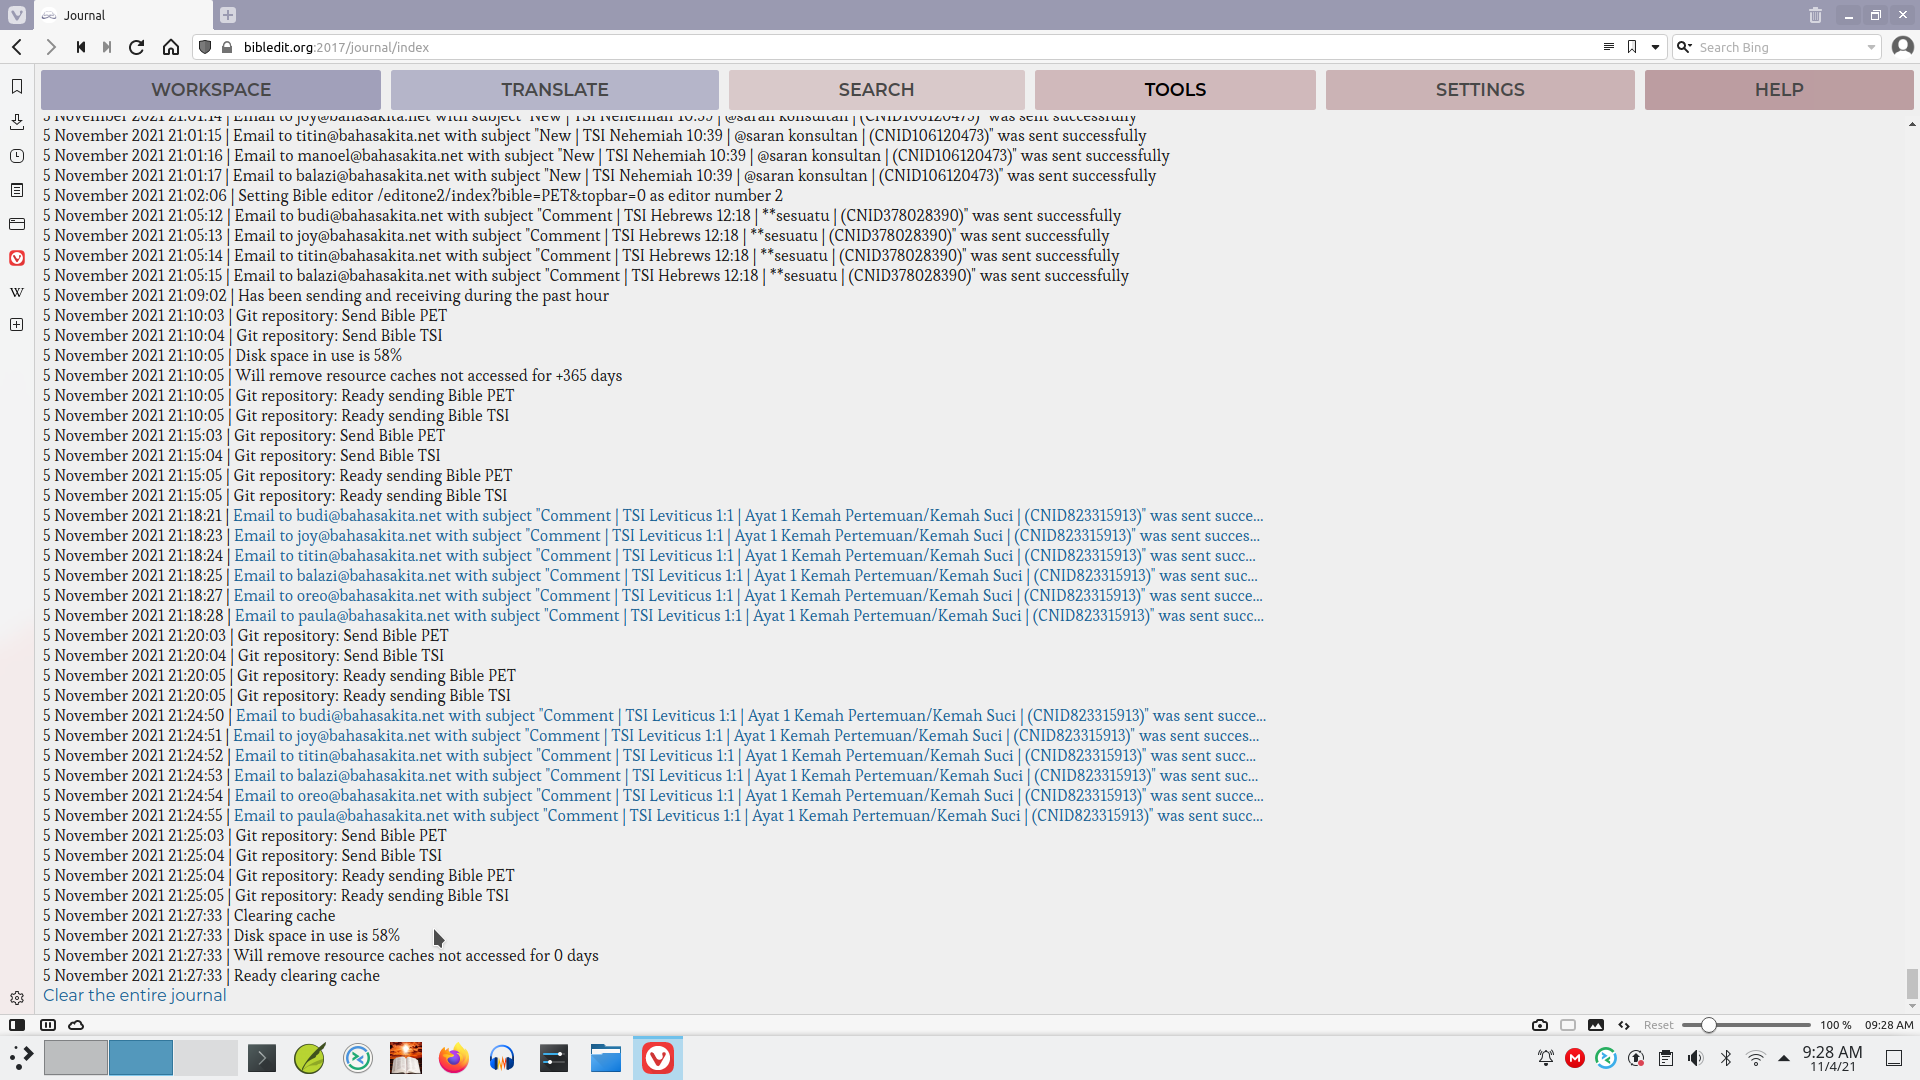This screenshot has height=1080, width=1920.
Task: Capture a page screenshot with the camera icon
Action: pyautogui.click(x=1539, y=1025)
